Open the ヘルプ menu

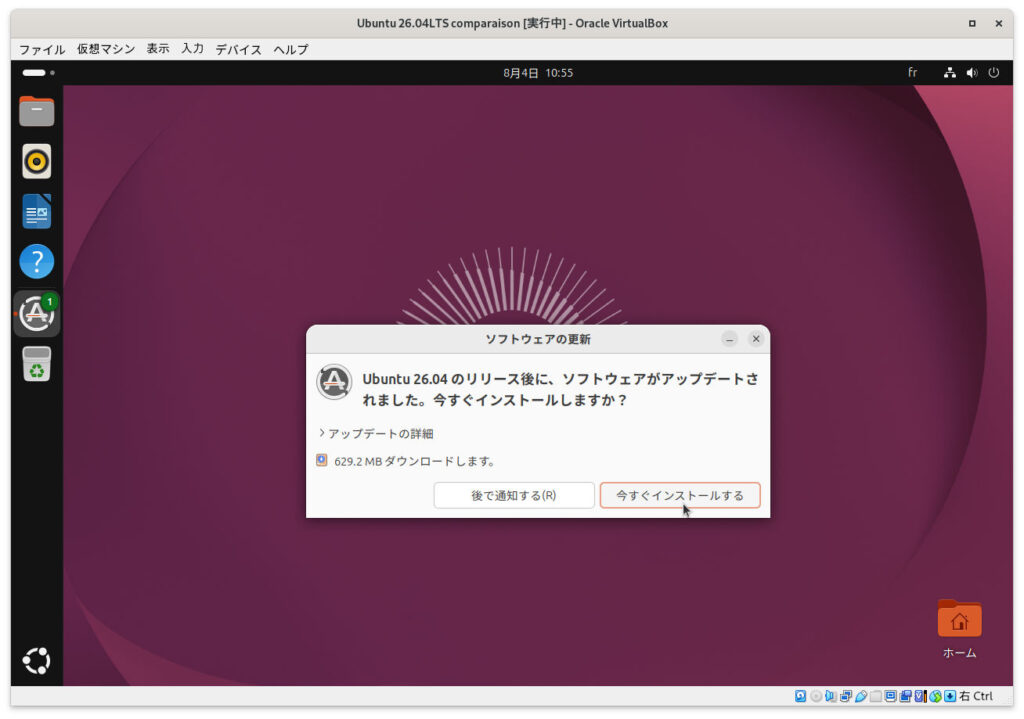(x=291, y=49)
